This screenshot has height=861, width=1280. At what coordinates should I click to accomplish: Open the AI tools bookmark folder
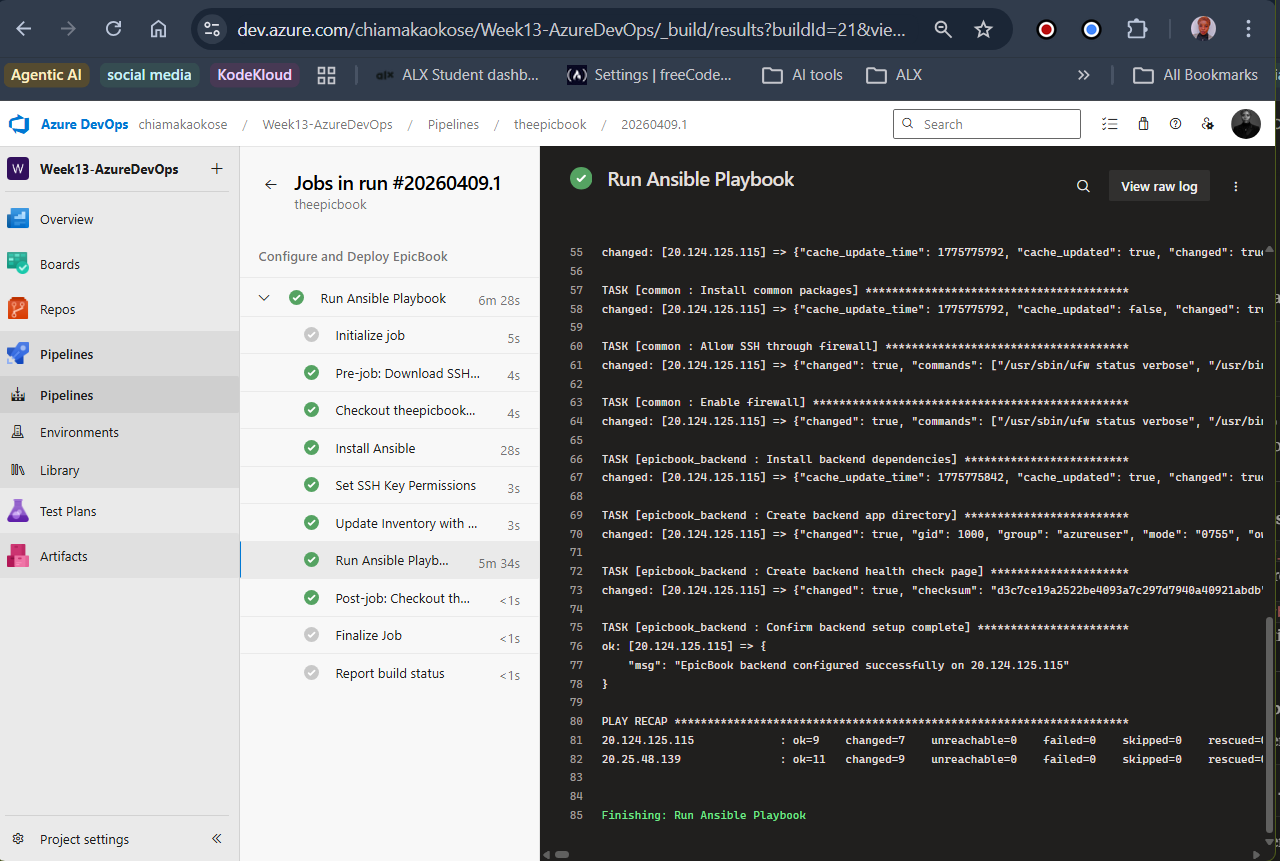pyautogui.click(x=803, y=75)
